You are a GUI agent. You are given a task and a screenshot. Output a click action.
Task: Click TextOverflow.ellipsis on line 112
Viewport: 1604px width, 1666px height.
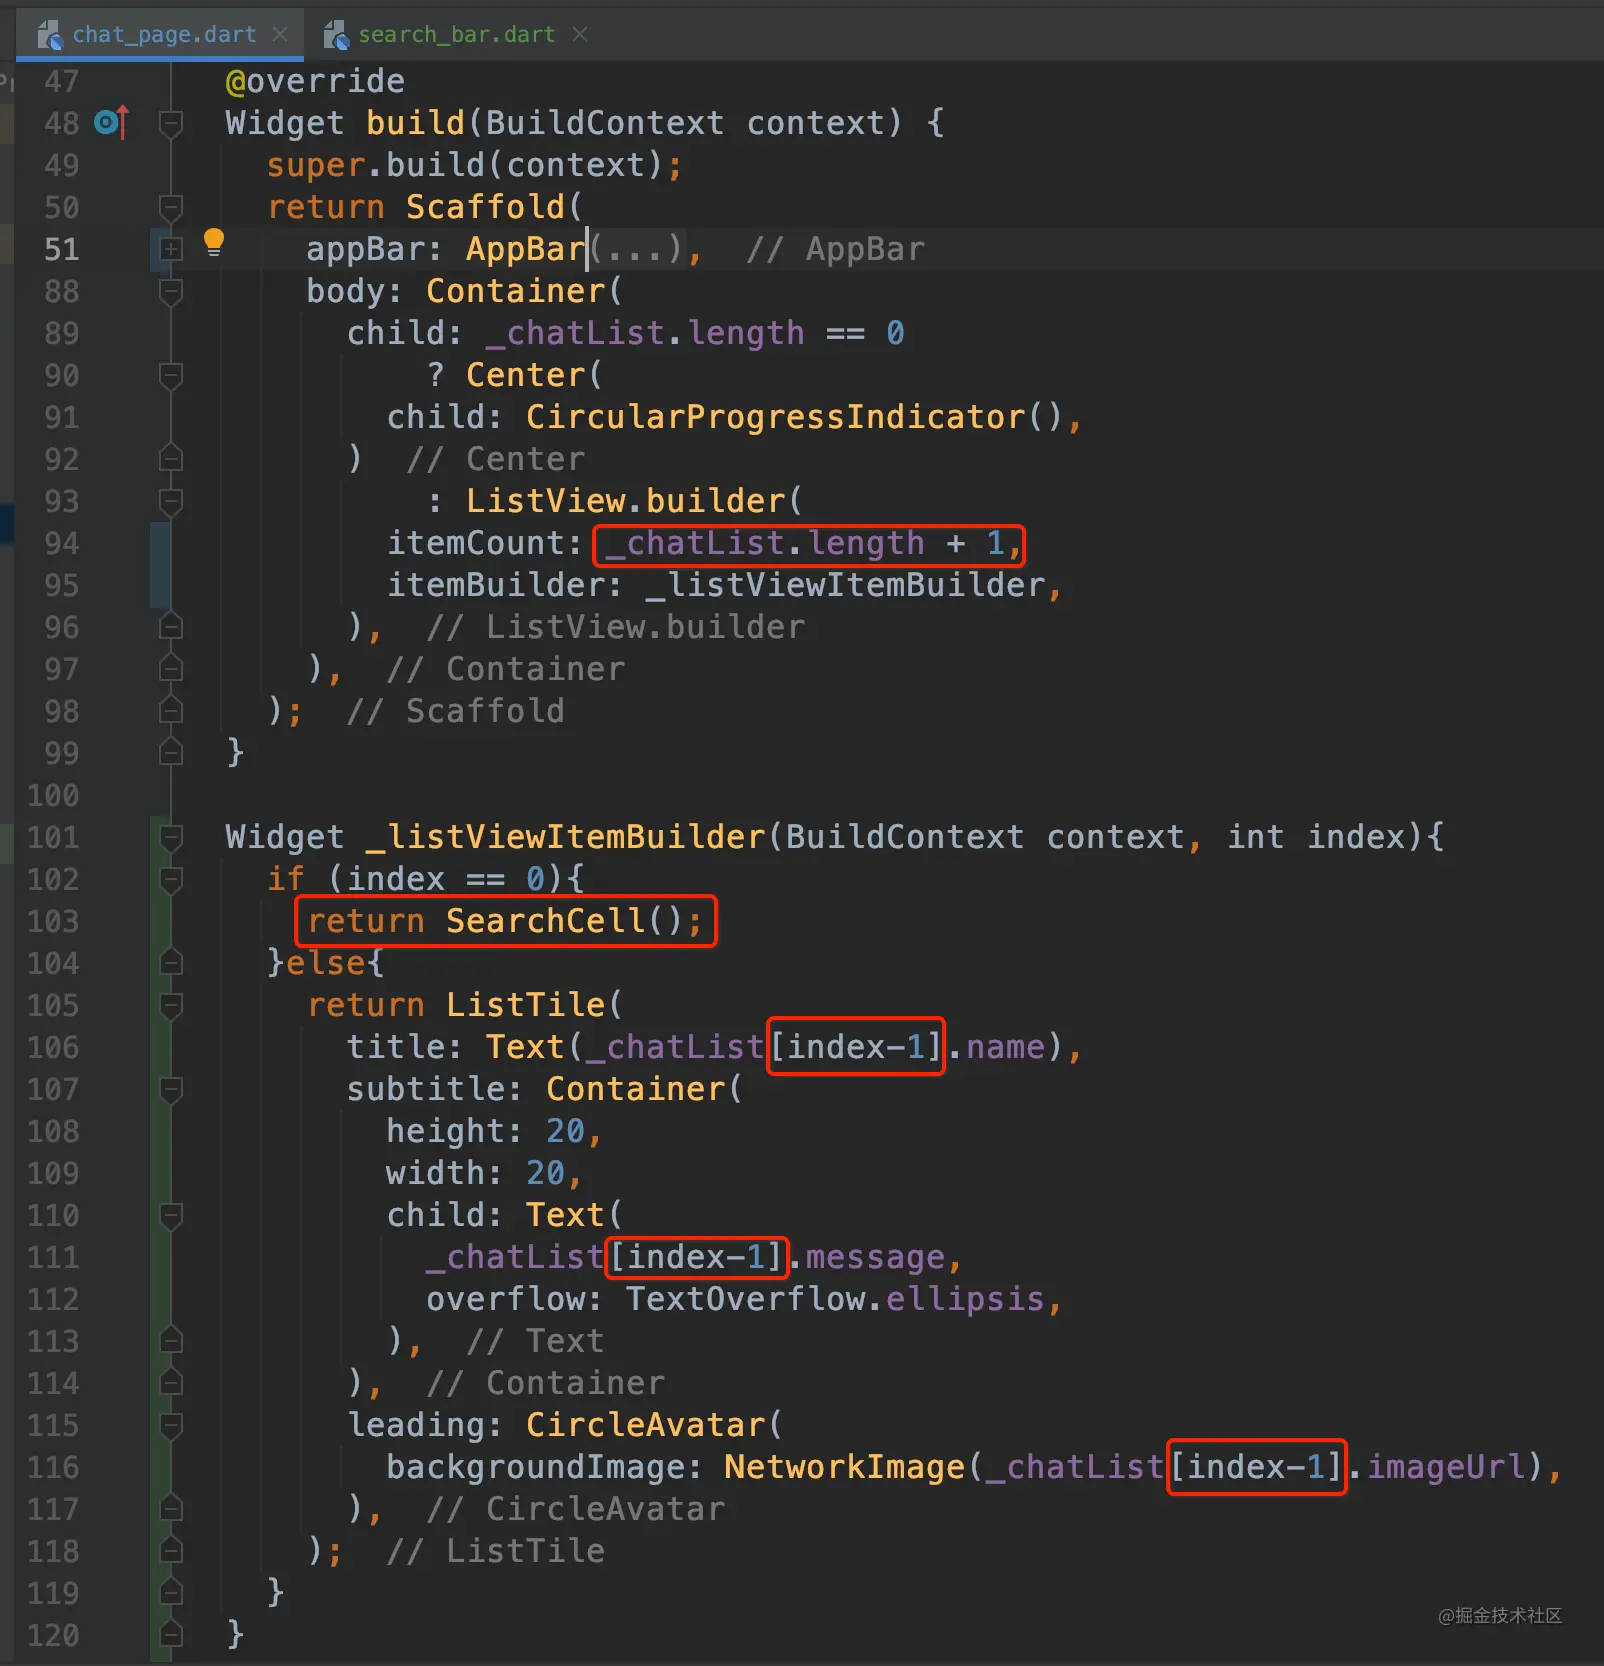(x=835, y=1299)
